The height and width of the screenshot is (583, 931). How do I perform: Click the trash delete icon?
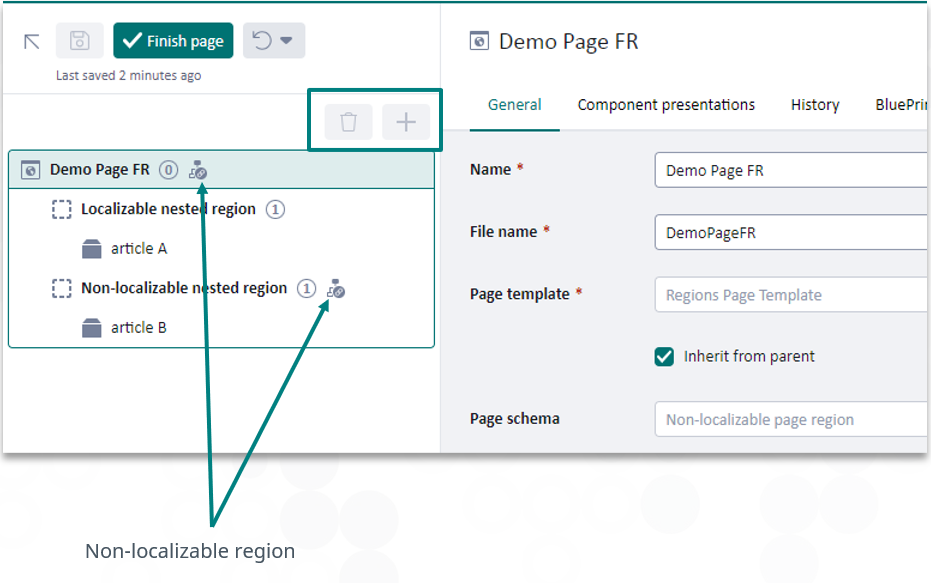[348, 122]
